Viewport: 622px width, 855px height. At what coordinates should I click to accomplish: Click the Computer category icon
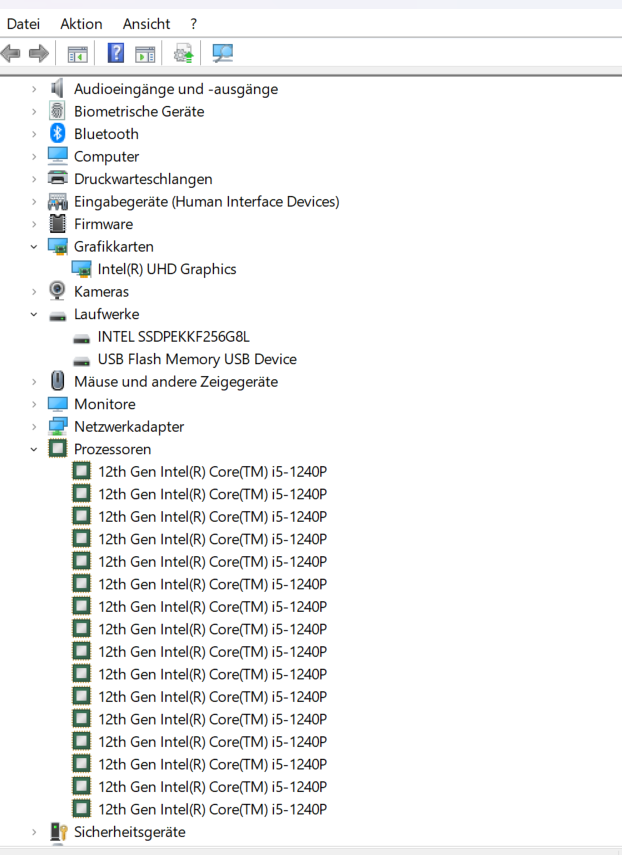[x=57, y=156]
